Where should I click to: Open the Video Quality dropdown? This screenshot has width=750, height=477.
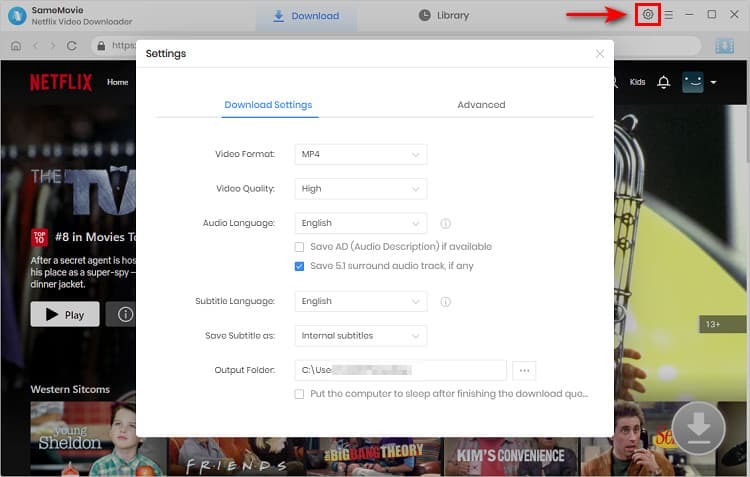tap(361, 189)
